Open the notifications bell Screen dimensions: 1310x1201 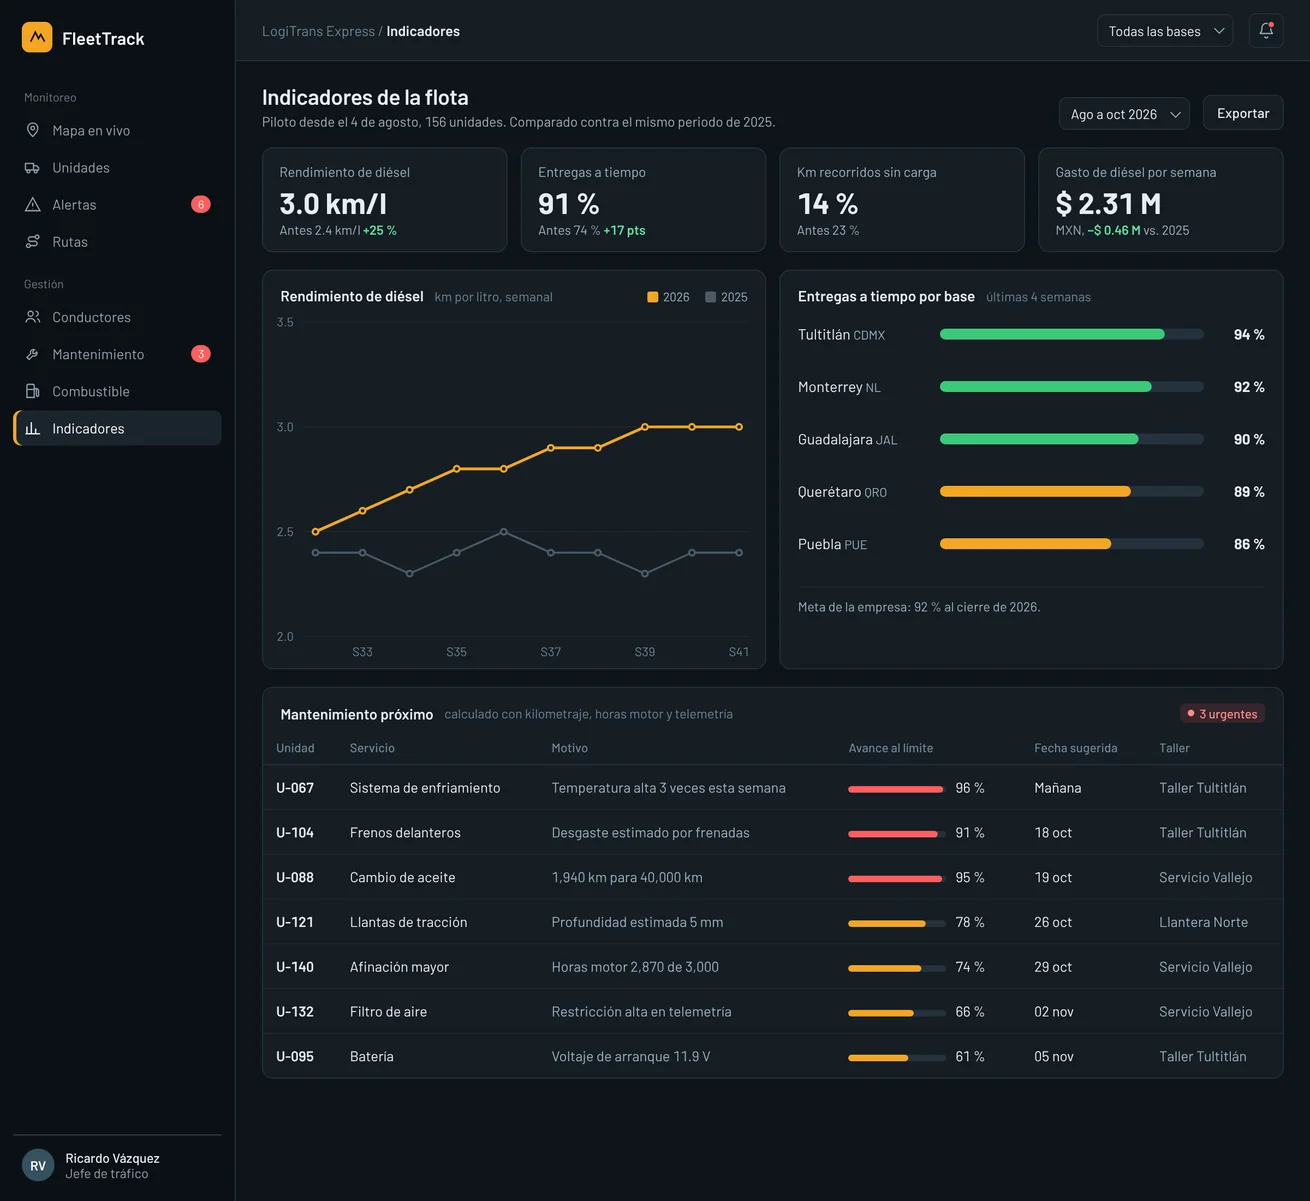pyautogui.click(x=1266, y=31)
